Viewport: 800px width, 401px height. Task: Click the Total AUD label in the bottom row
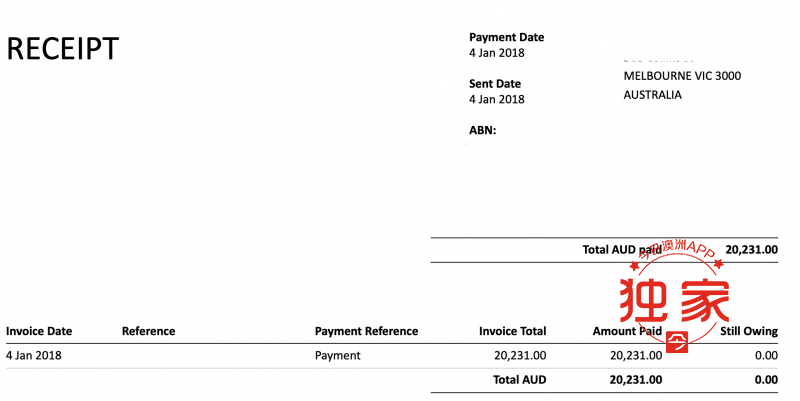[519, 380]
